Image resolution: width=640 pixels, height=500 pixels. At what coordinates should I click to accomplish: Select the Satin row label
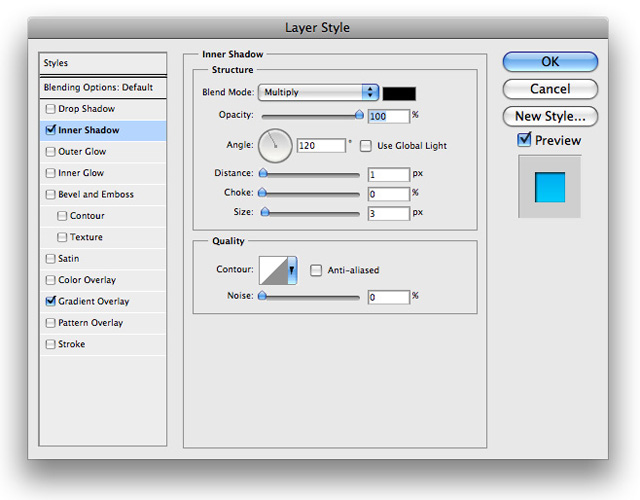click(69, 259)
